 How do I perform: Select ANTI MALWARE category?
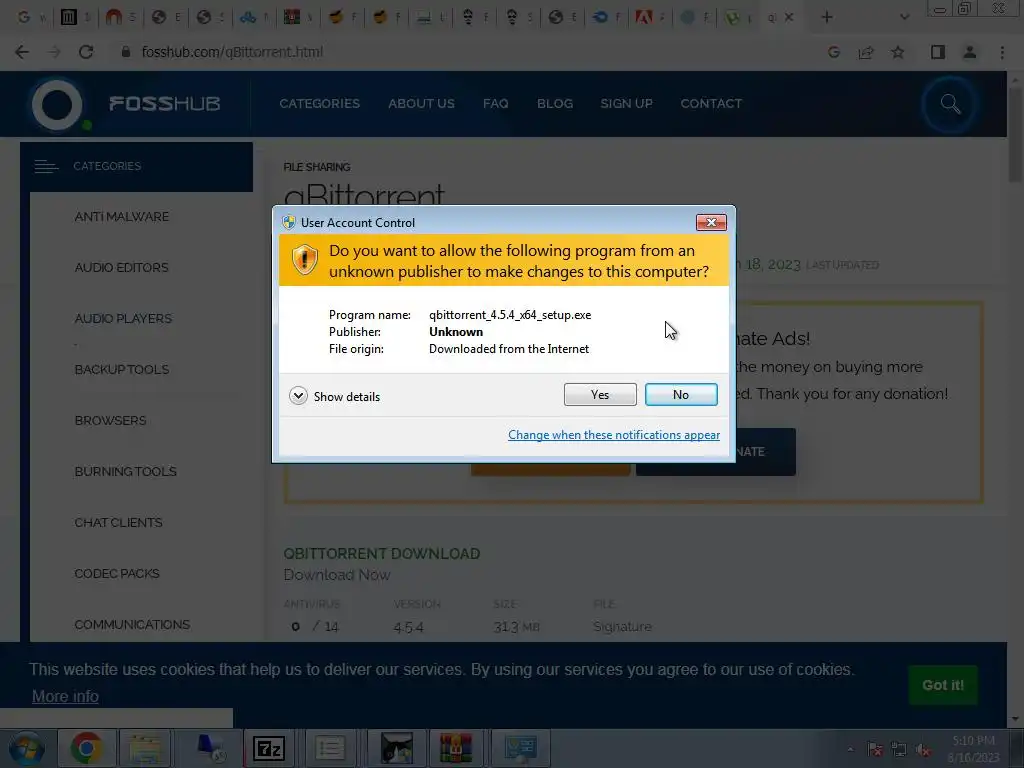pyautogui.click(x=121, y=217)
